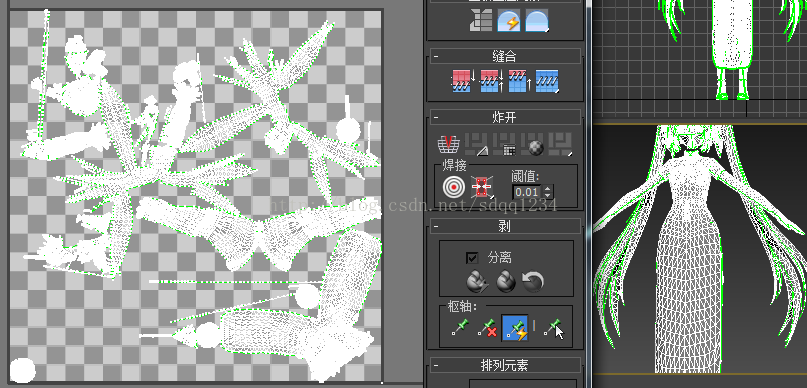Click the Stitch to Source icon, third in 缝合
Screen dimensions: 807x388
[519, 81]
